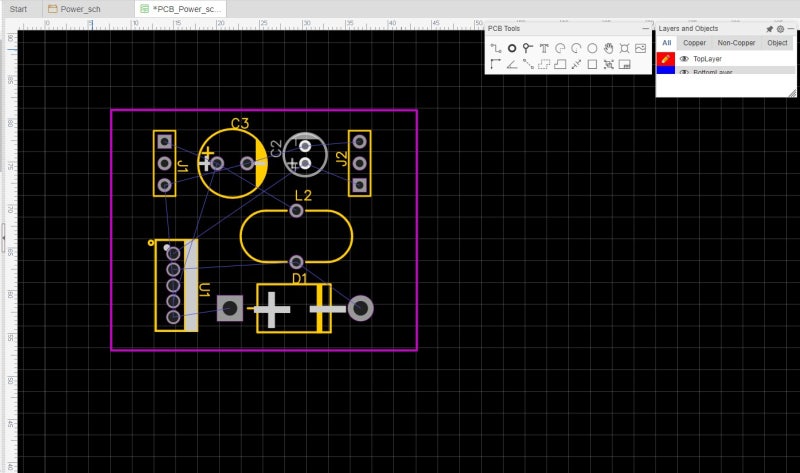Minimize the Layers and Objects panel
The height and width of the screenshot is (473, 800).
pyautogui.click(x=791, y=29)
